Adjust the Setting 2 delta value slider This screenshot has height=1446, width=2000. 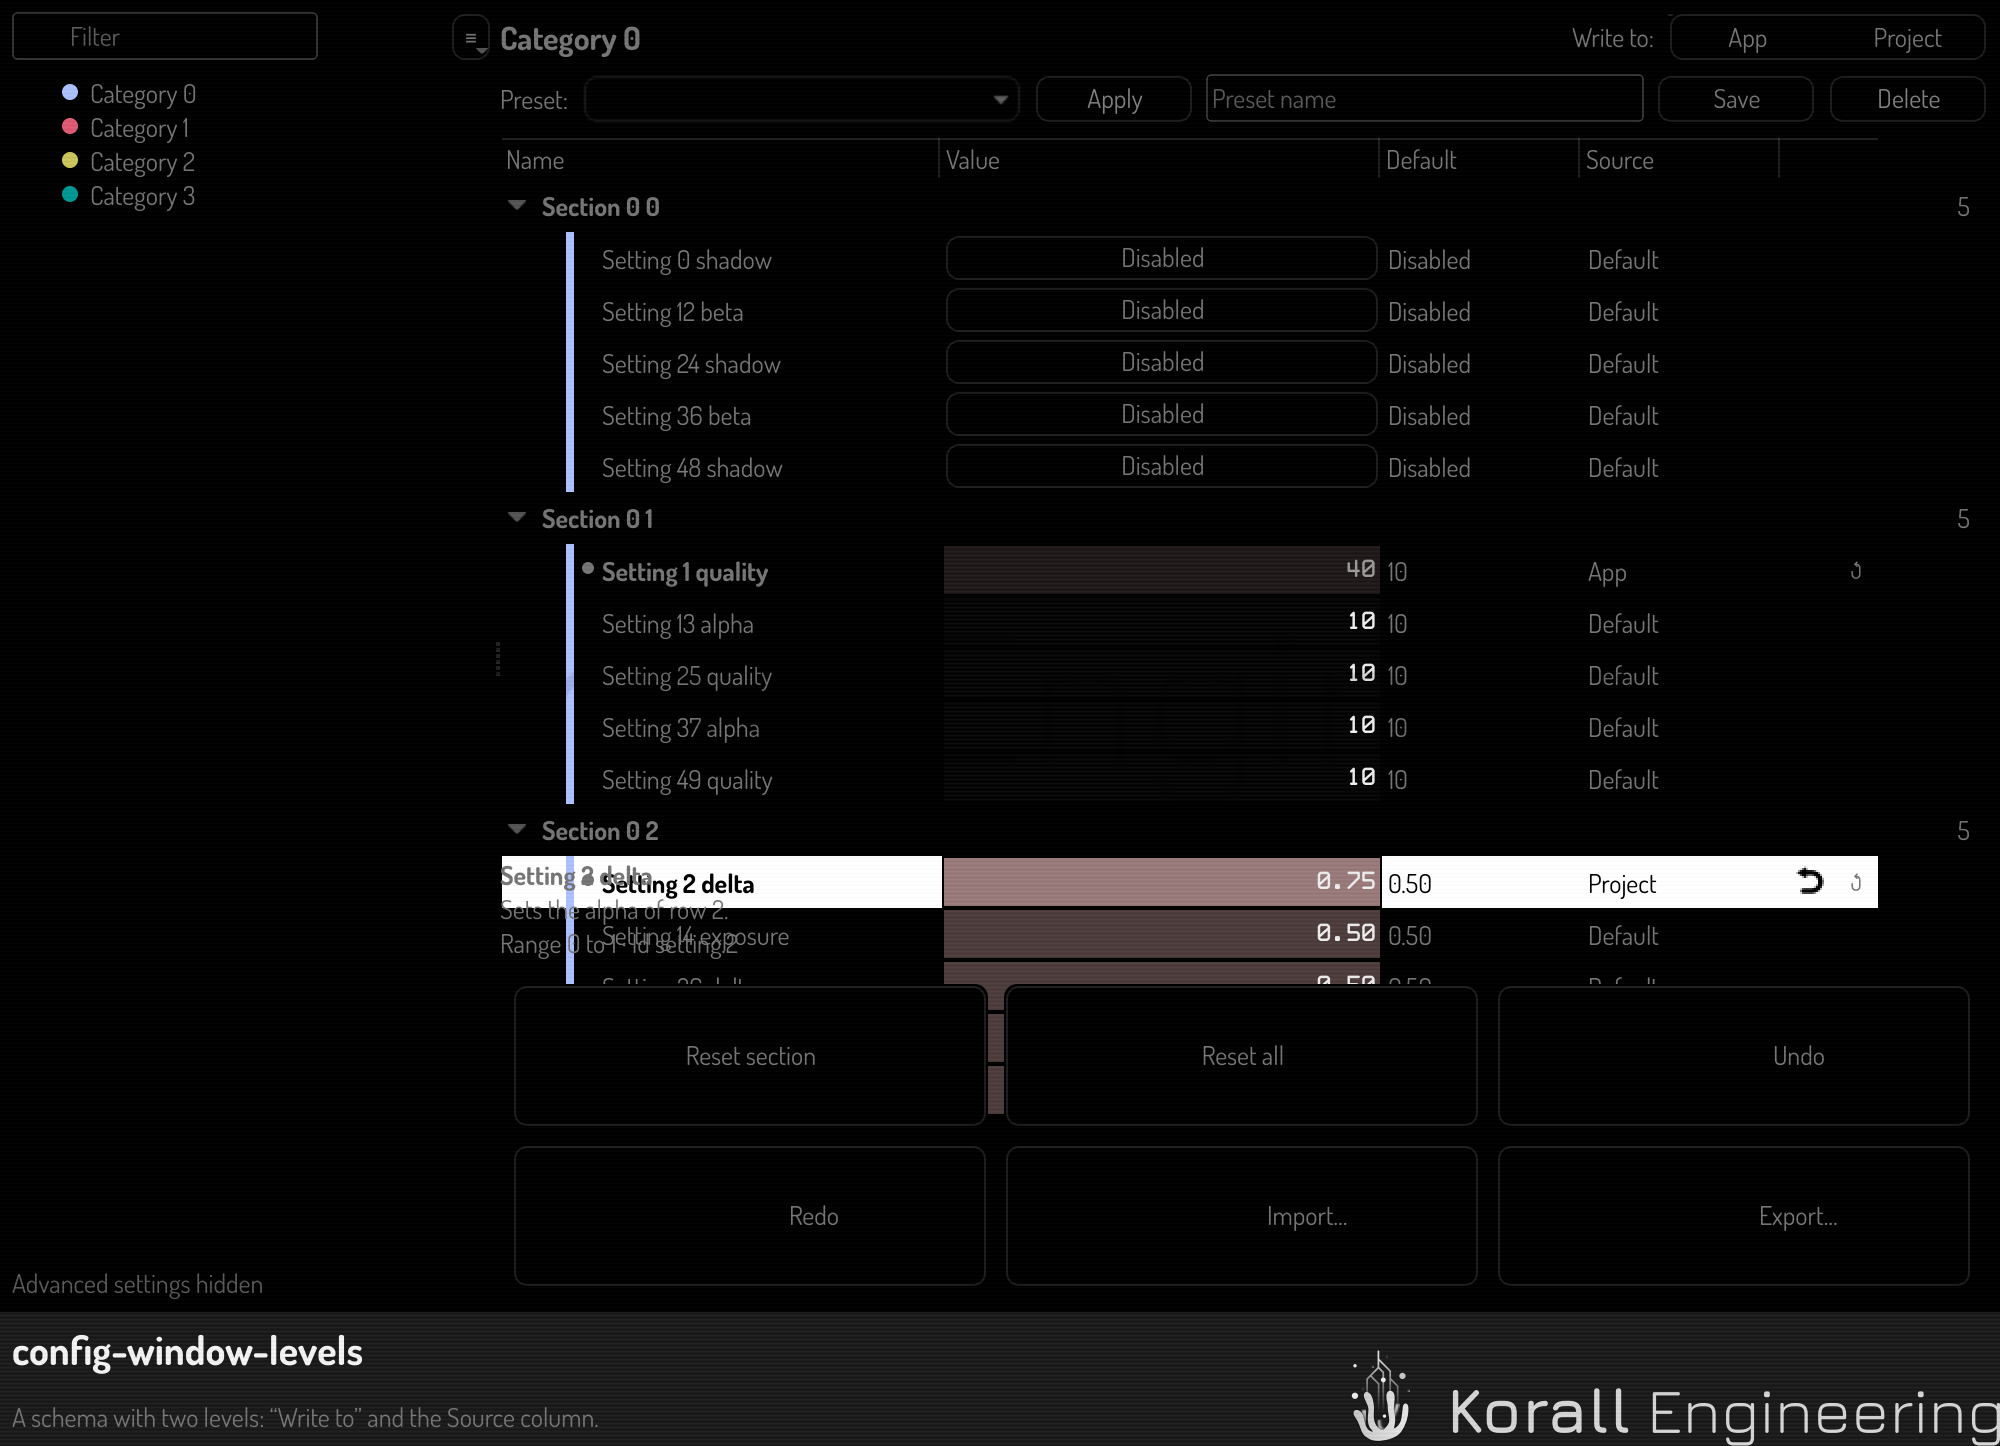[1162, 882]
